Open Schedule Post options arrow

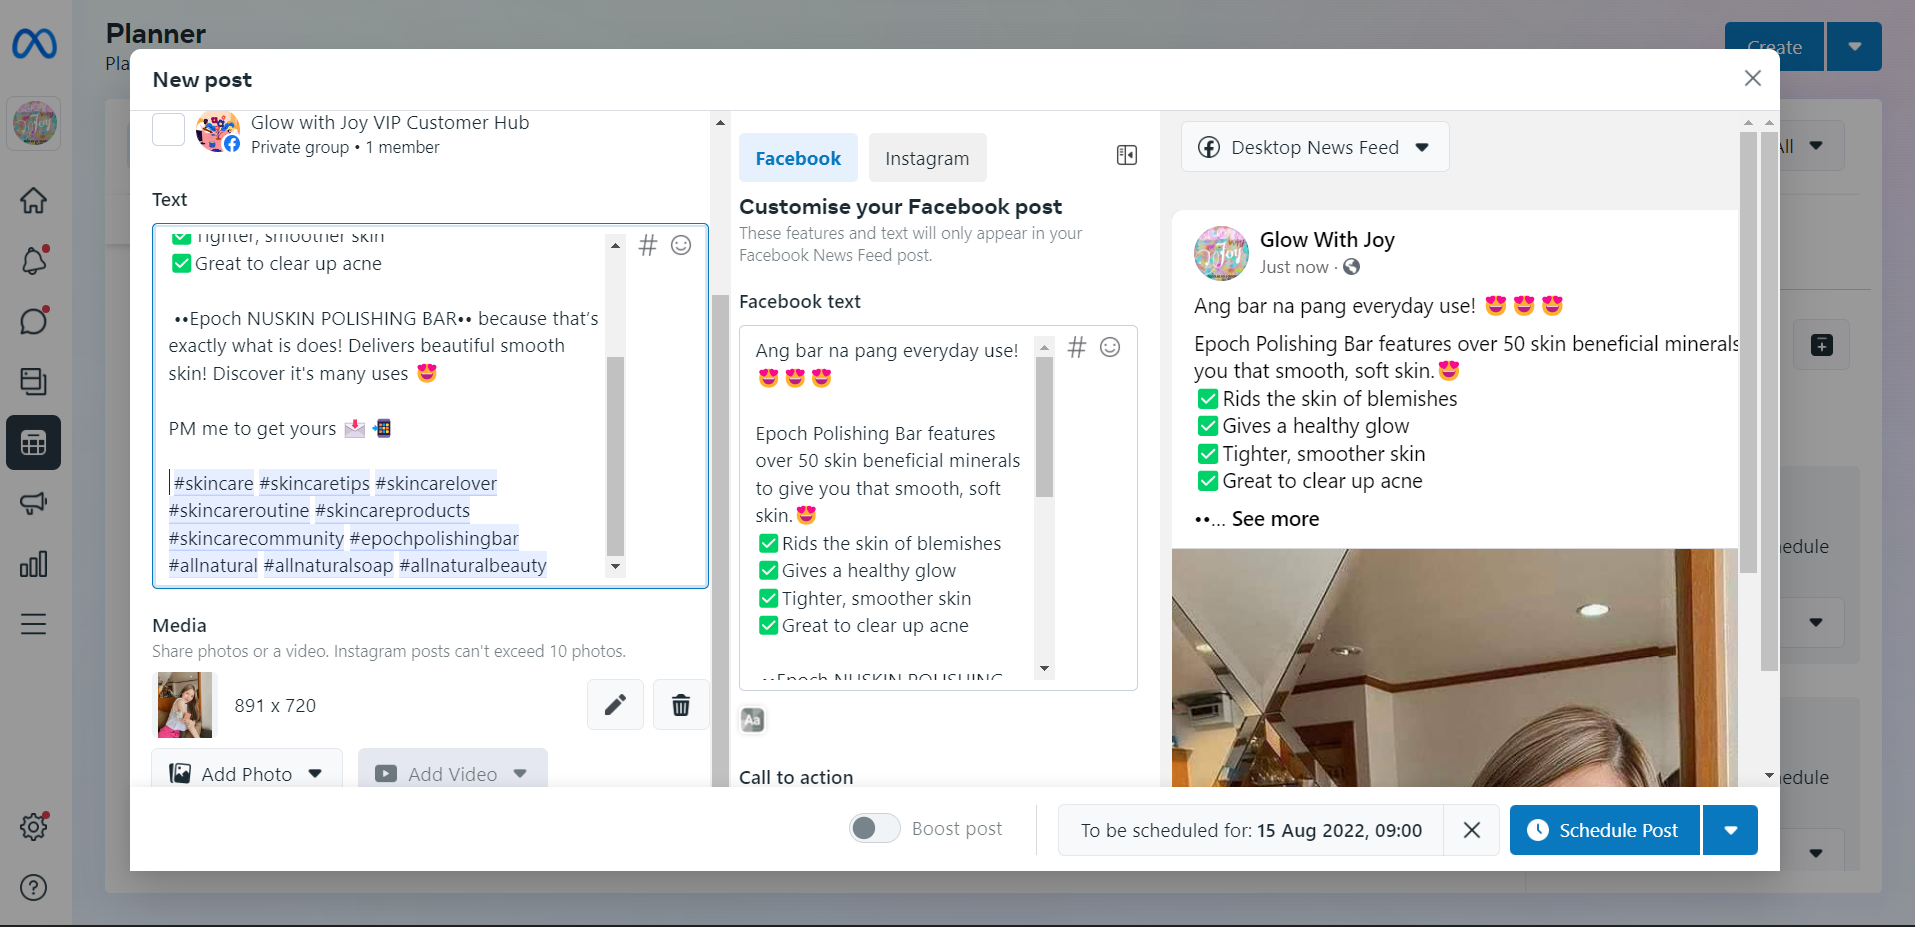(1731, 830)
